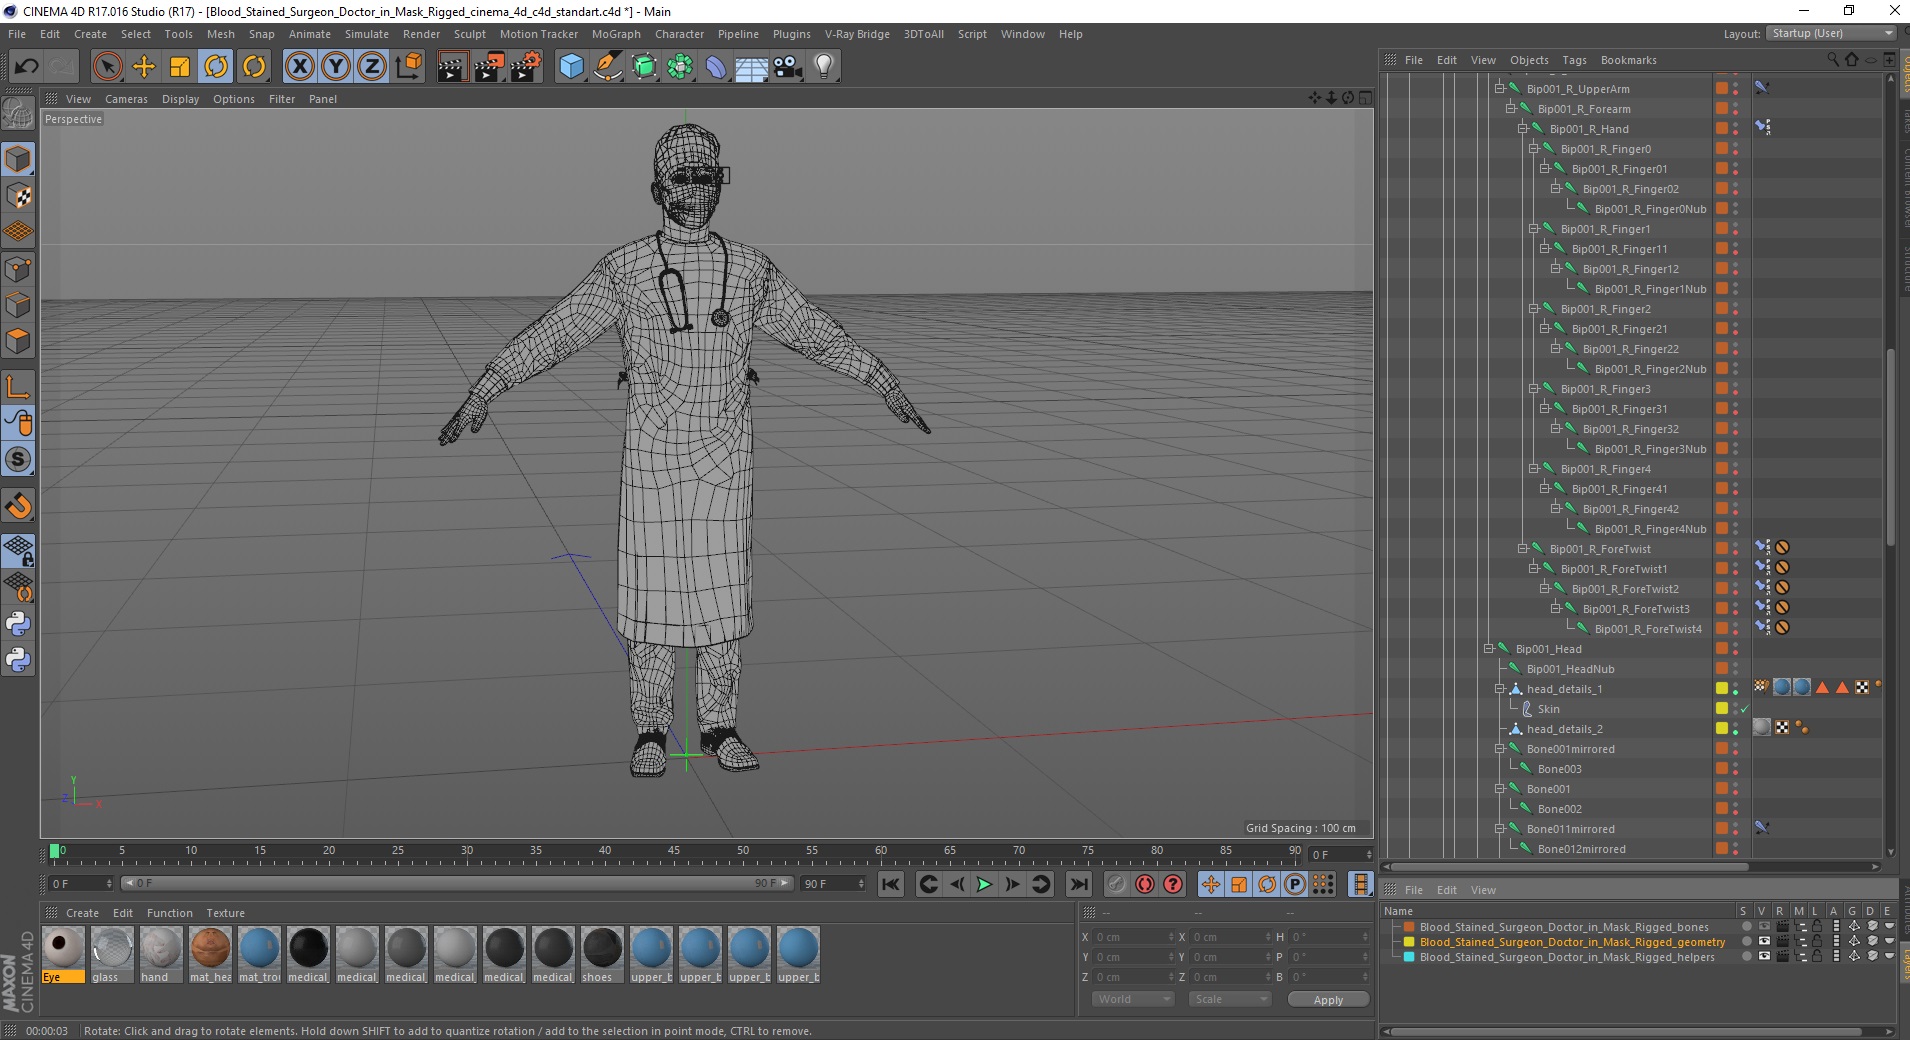Image resolution: width=1910 pixels, height=1040 pixels.
Task: Open the Array modeling objects icon
Action: click(680, 67)
